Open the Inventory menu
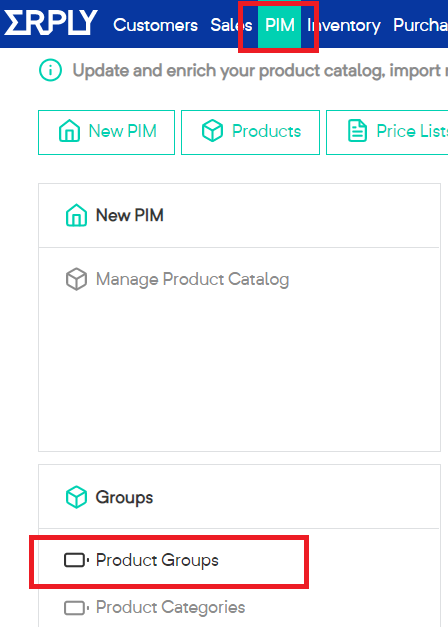The height and width of the screenshot is (627, 448). pos(344,25)
